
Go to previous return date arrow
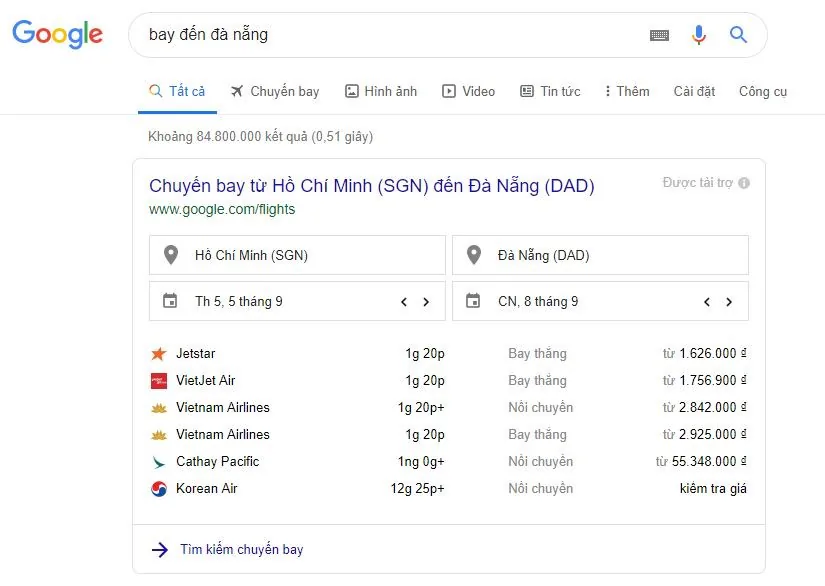click(x=707, y=302)
